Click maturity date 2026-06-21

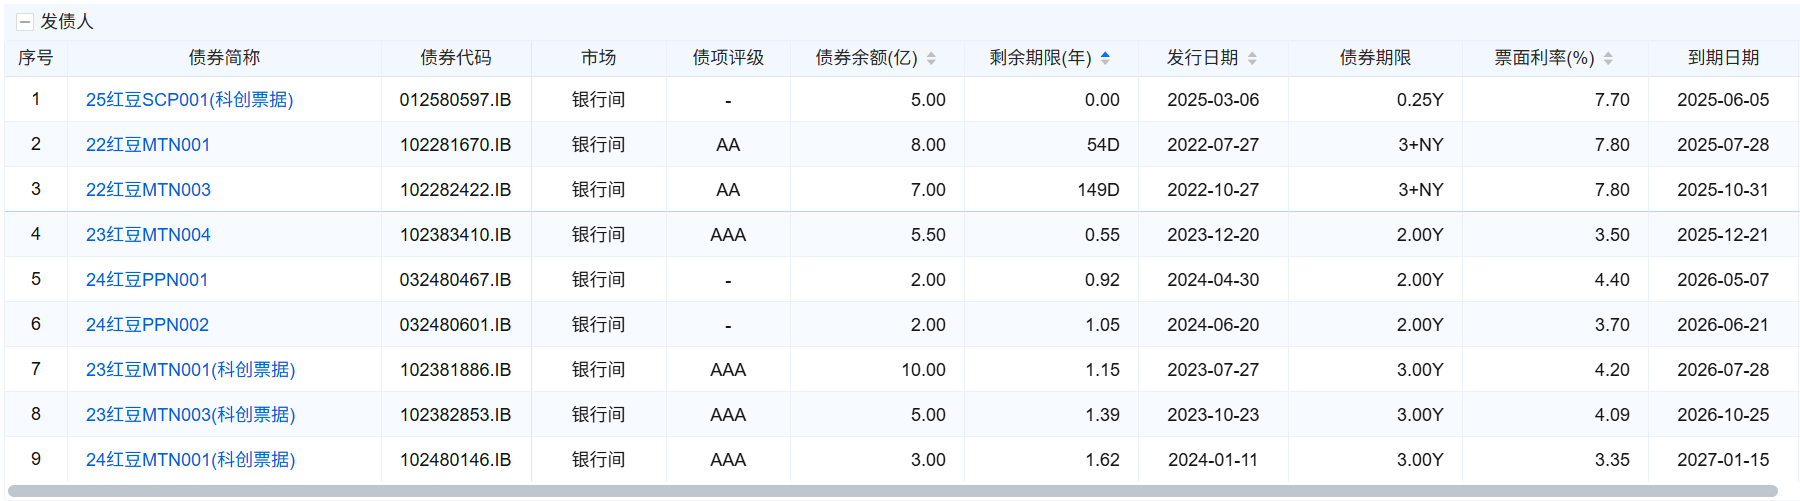point(1723,325)
